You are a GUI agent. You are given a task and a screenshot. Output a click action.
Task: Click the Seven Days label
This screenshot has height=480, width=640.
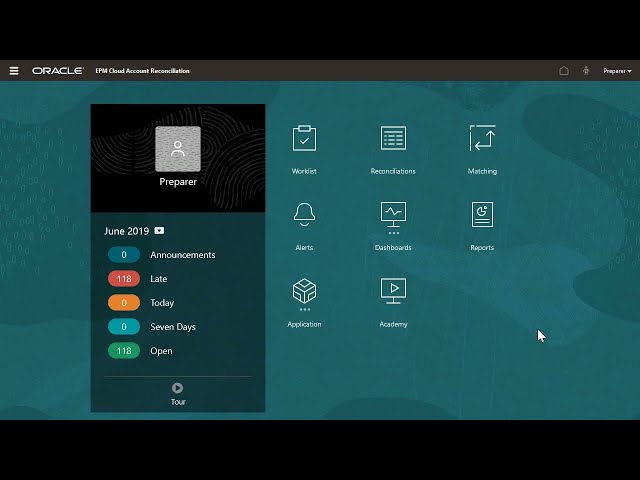(173, 327)
